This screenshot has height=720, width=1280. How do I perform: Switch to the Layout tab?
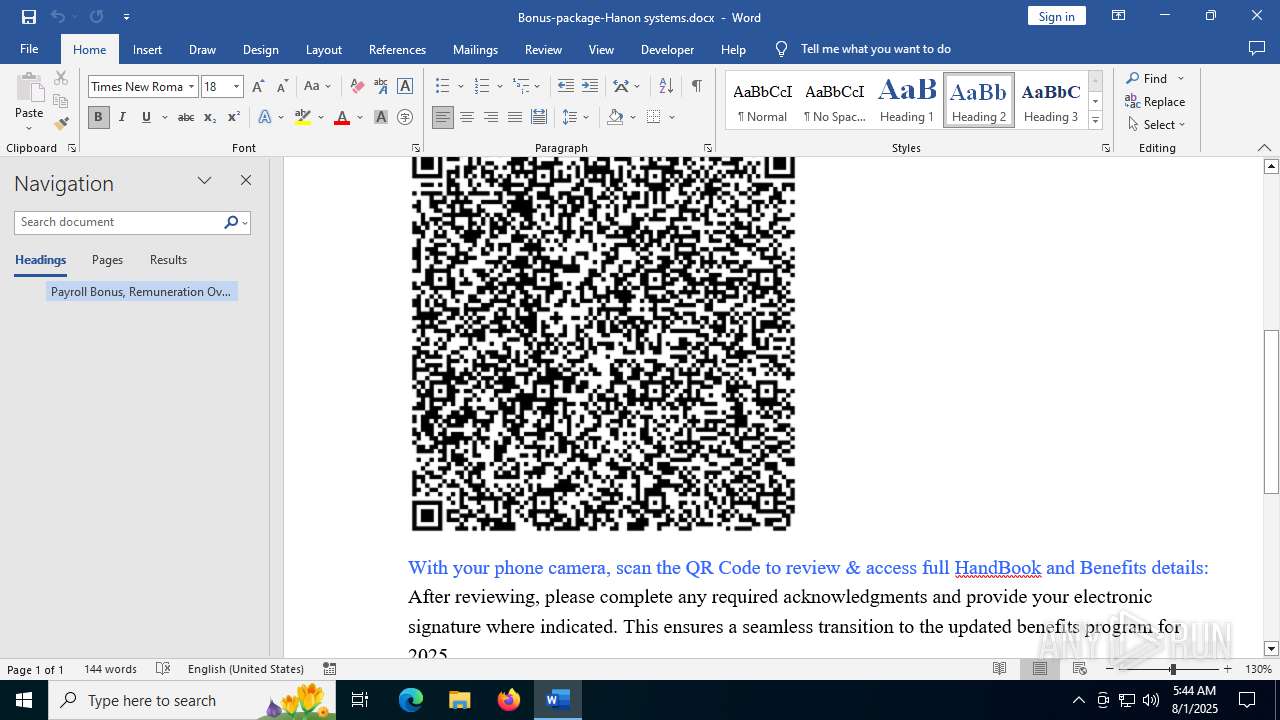tap(323, 49)
